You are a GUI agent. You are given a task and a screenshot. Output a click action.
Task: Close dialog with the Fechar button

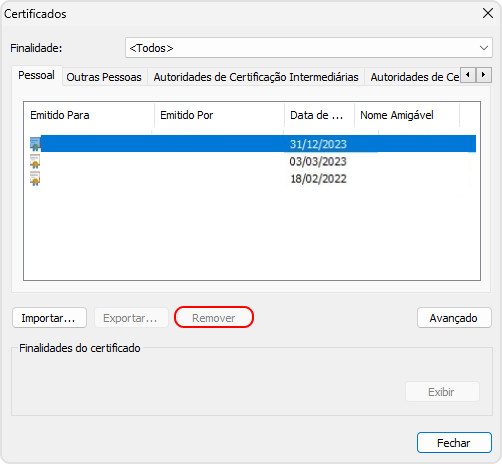pyautogui.click(x=454, y=443)
